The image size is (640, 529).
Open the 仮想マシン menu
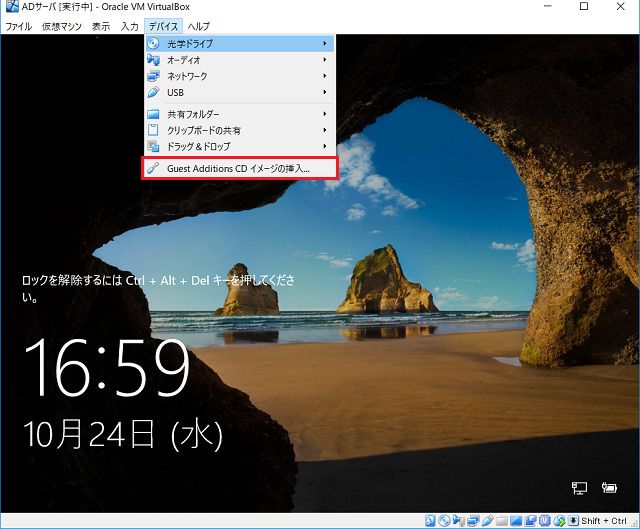coord(62,26)
